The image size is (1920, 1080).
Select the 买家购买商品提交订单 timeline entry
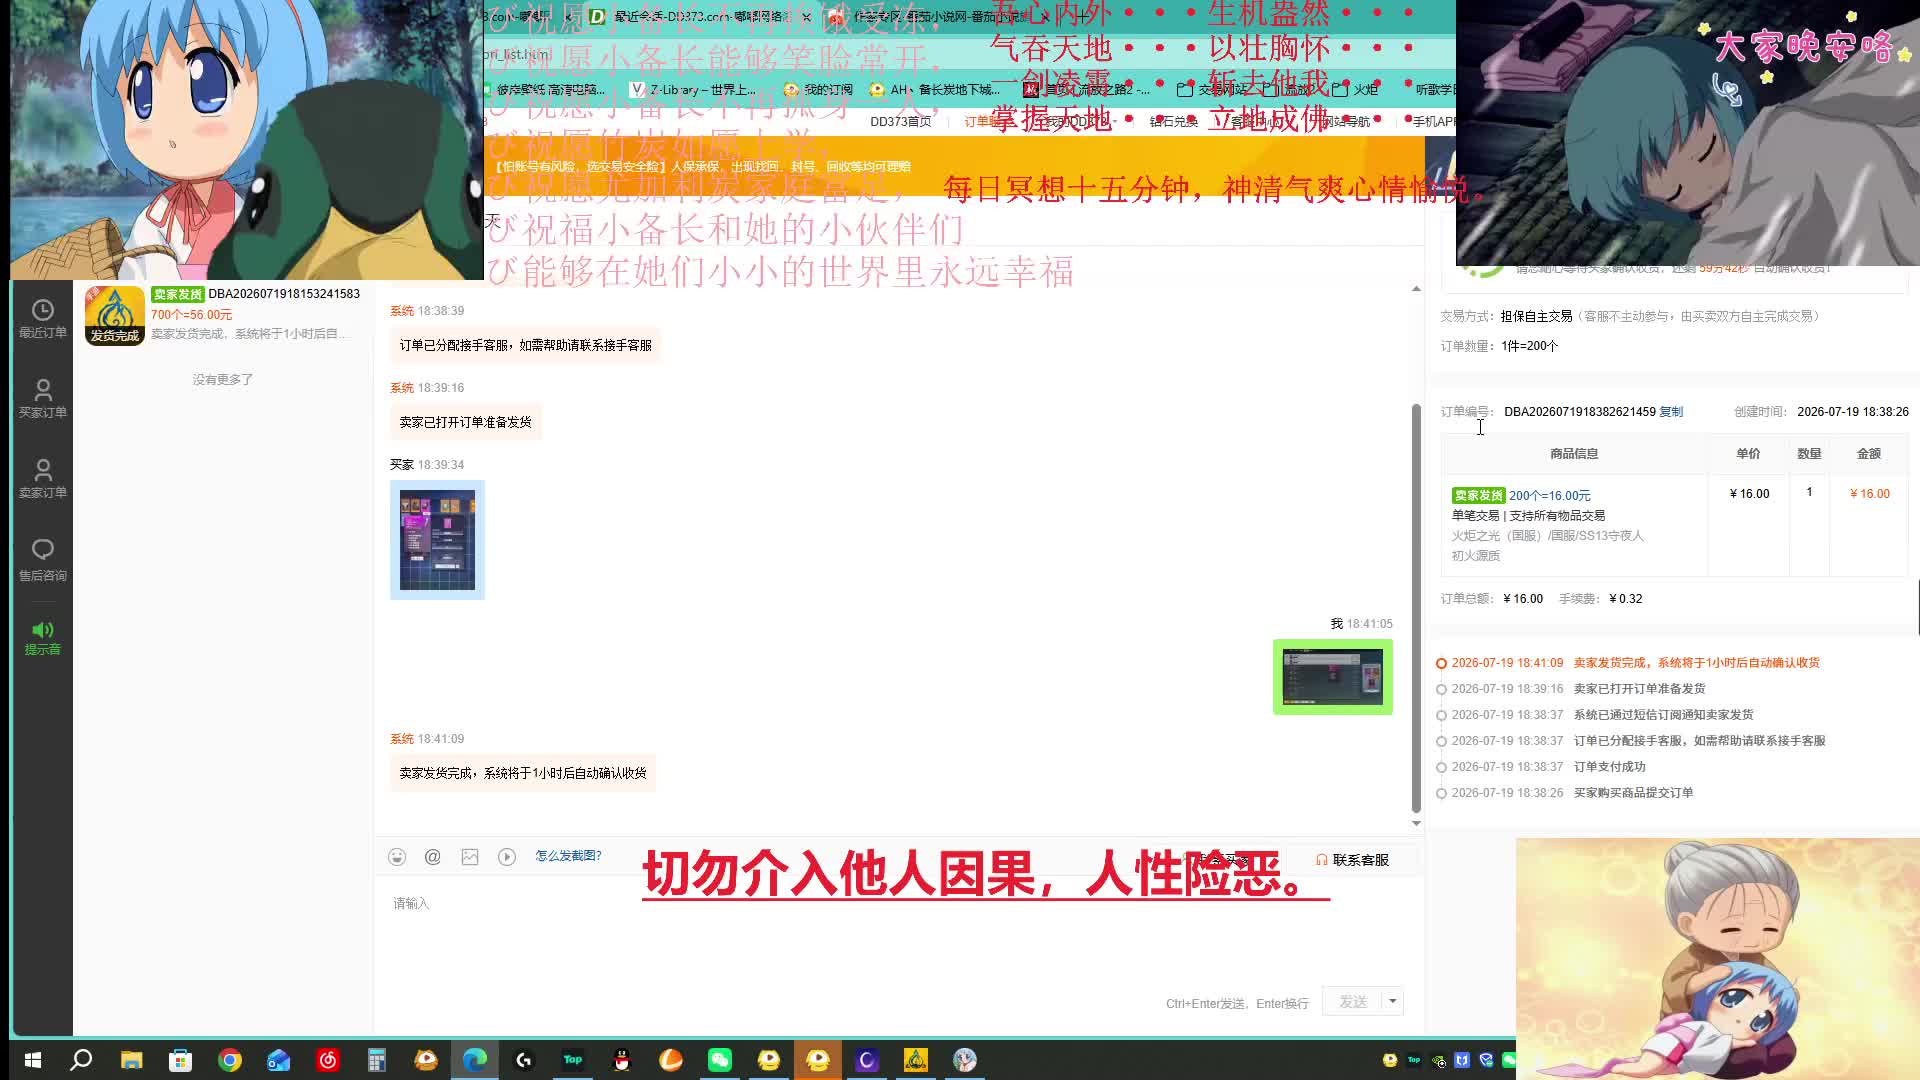1572,793
